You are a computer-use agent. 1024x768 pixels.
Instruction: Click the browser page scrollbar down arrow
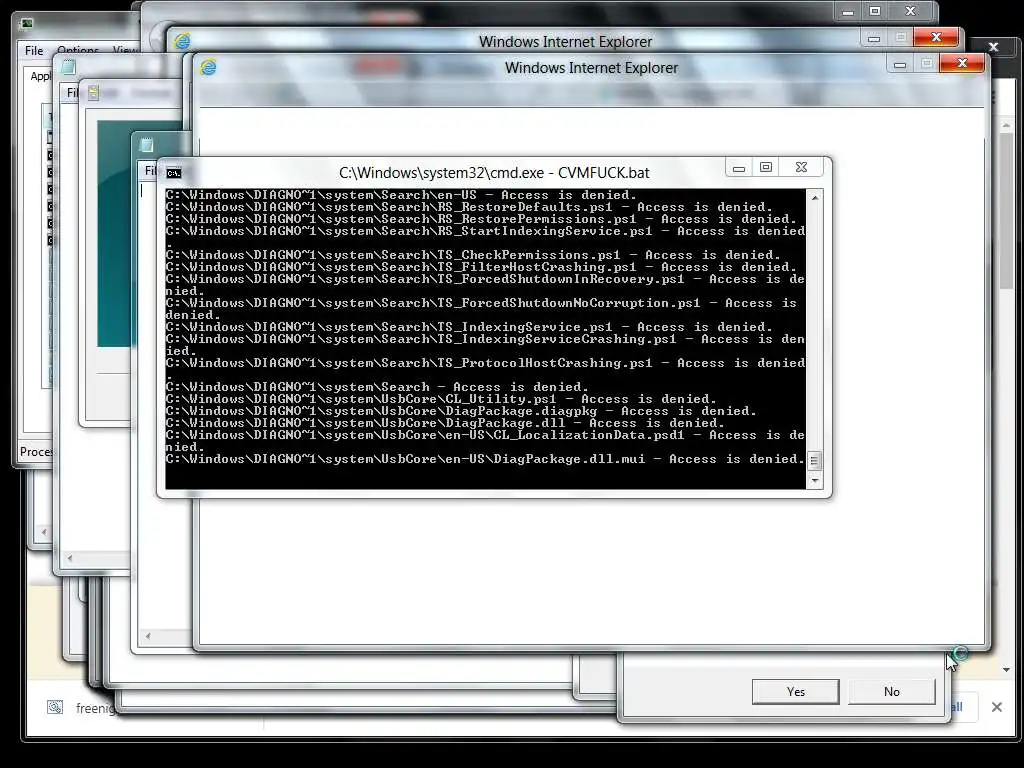(1006, 669)
